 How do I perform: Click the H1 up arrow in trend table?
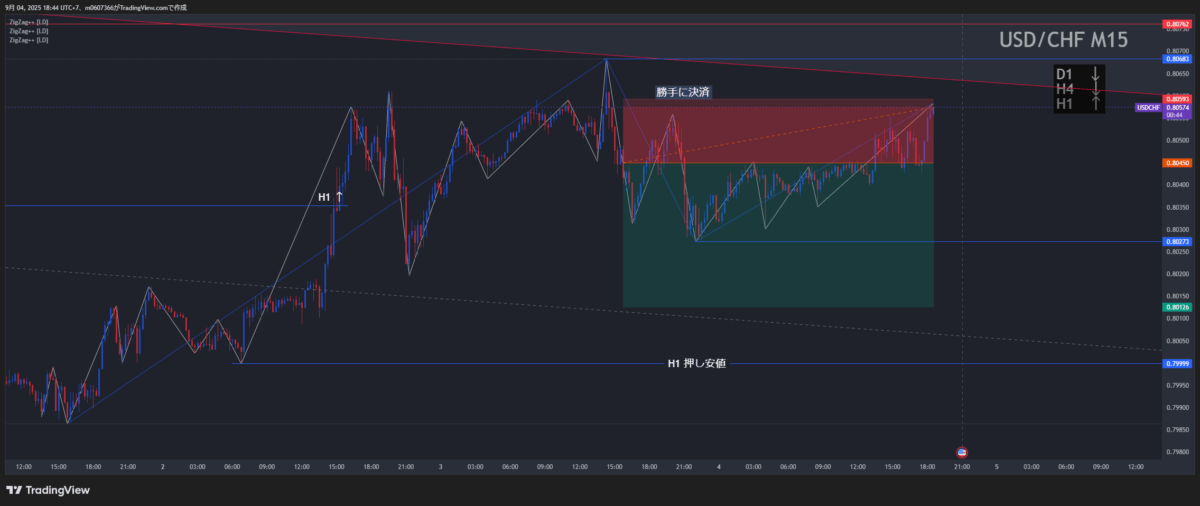pos(1096,104)
